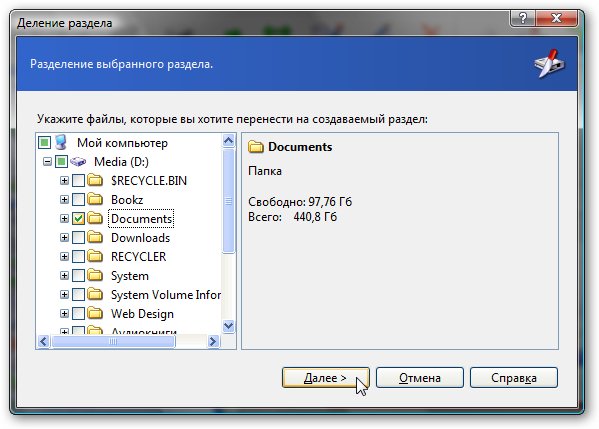
Task: Click the Downloads folder icon
Action: [95, 237]
